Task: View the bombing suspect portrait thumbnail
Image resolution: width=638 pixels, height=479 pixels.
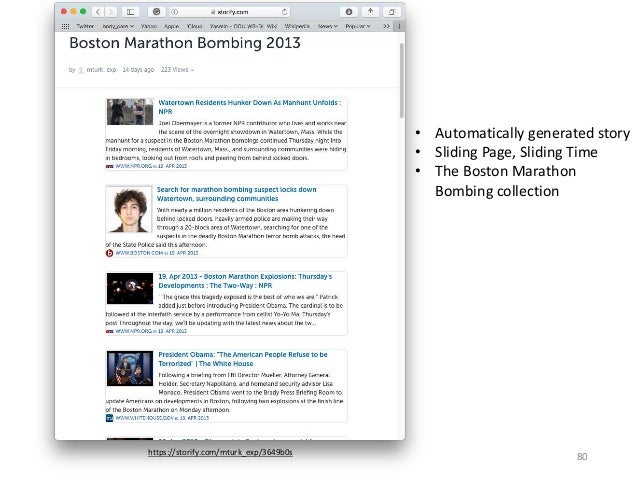Action: (129, 209)
